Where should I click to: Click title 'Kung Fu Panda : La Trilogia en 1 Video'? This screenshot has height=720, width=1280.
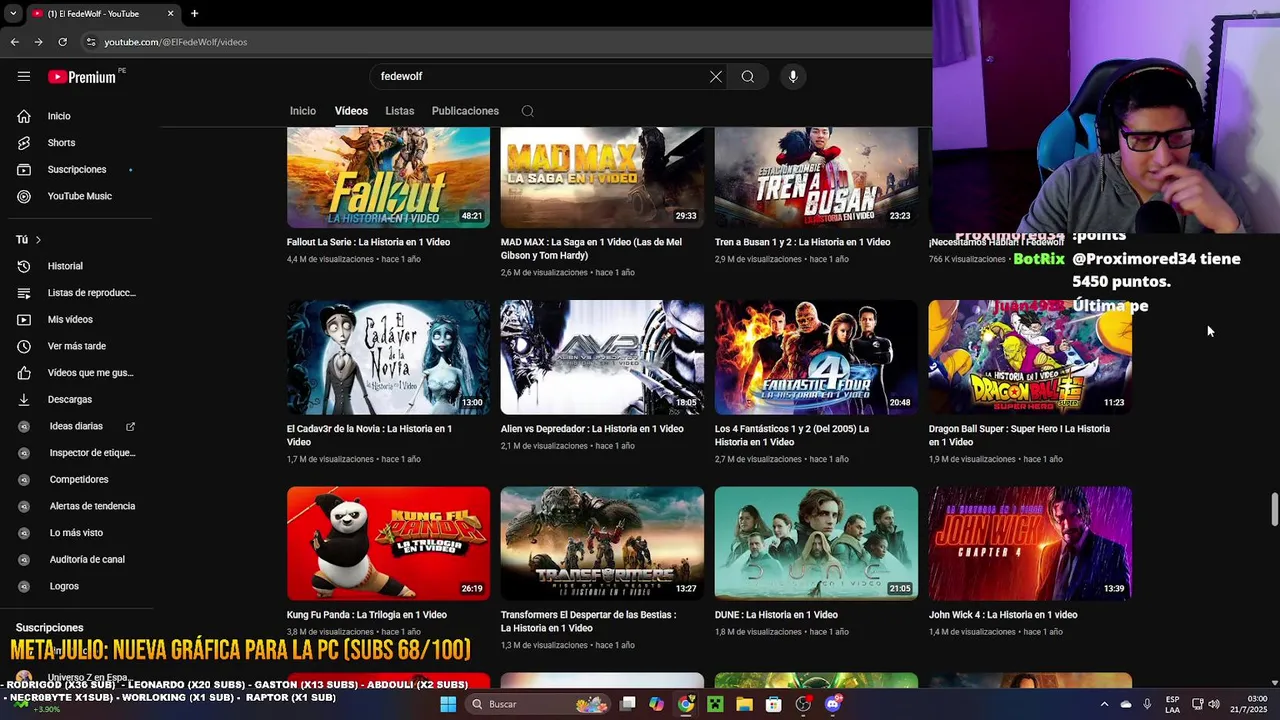367,615
